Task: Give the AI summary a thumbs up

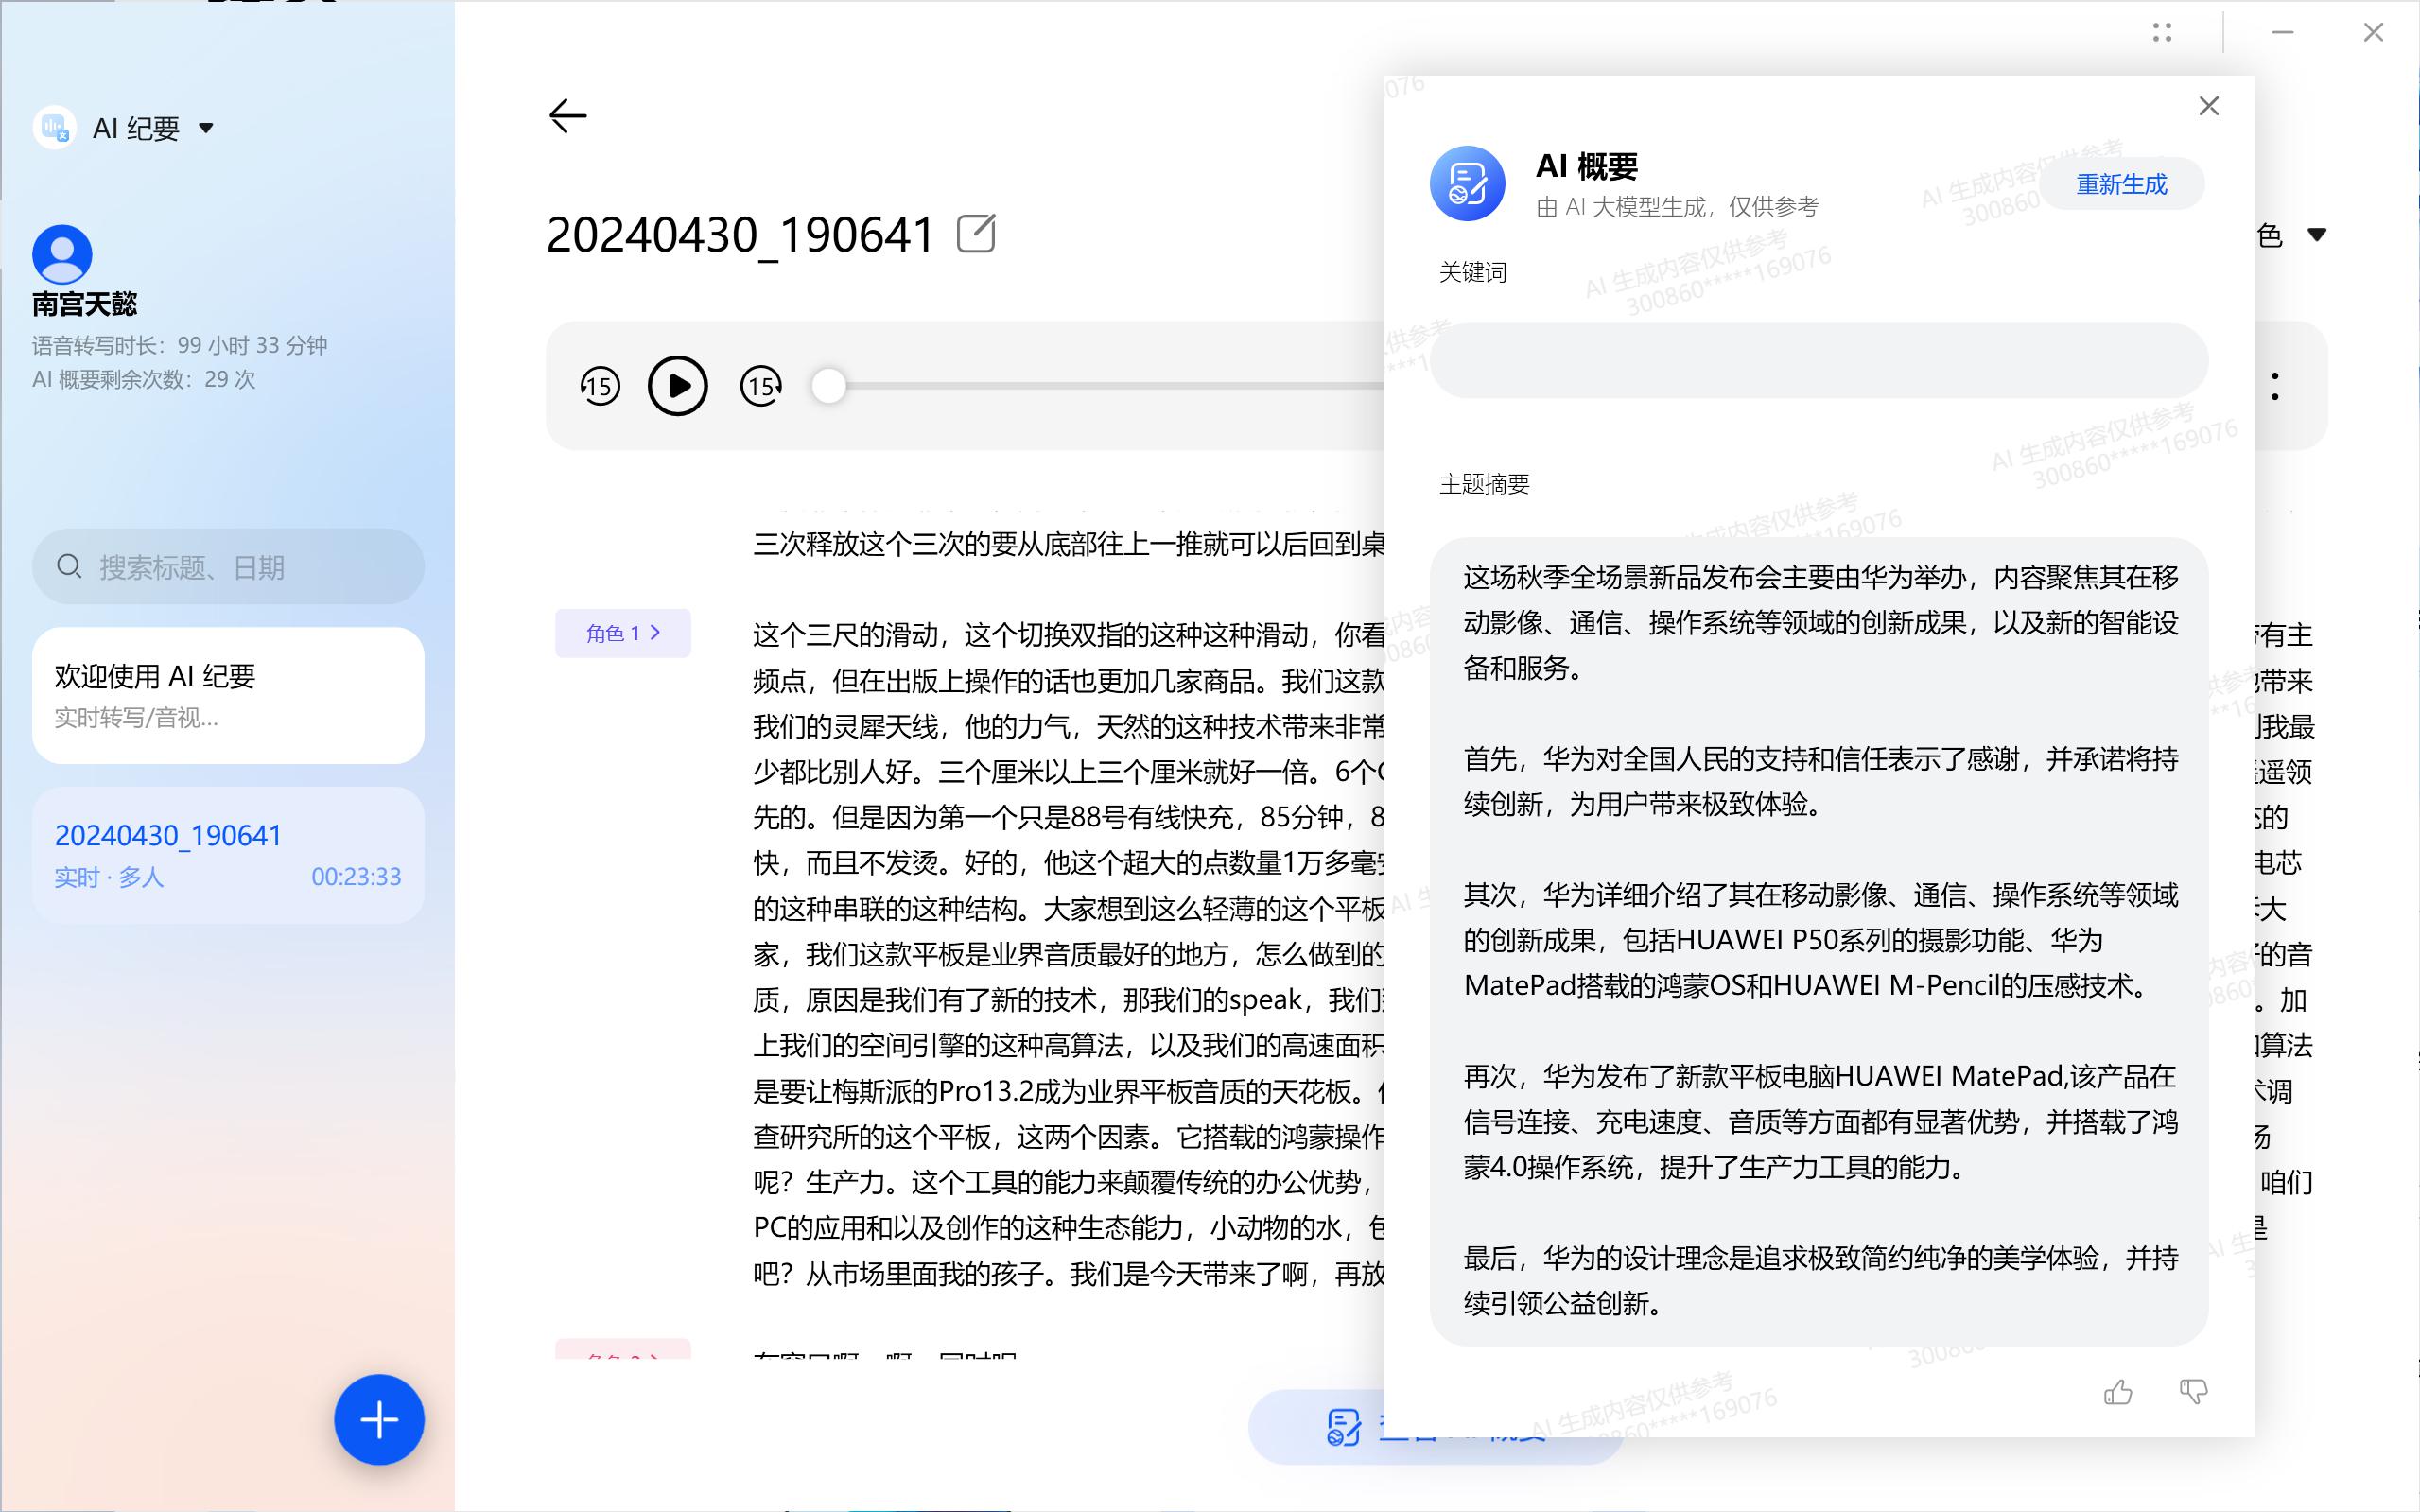Action: tap(2119, 1390)
